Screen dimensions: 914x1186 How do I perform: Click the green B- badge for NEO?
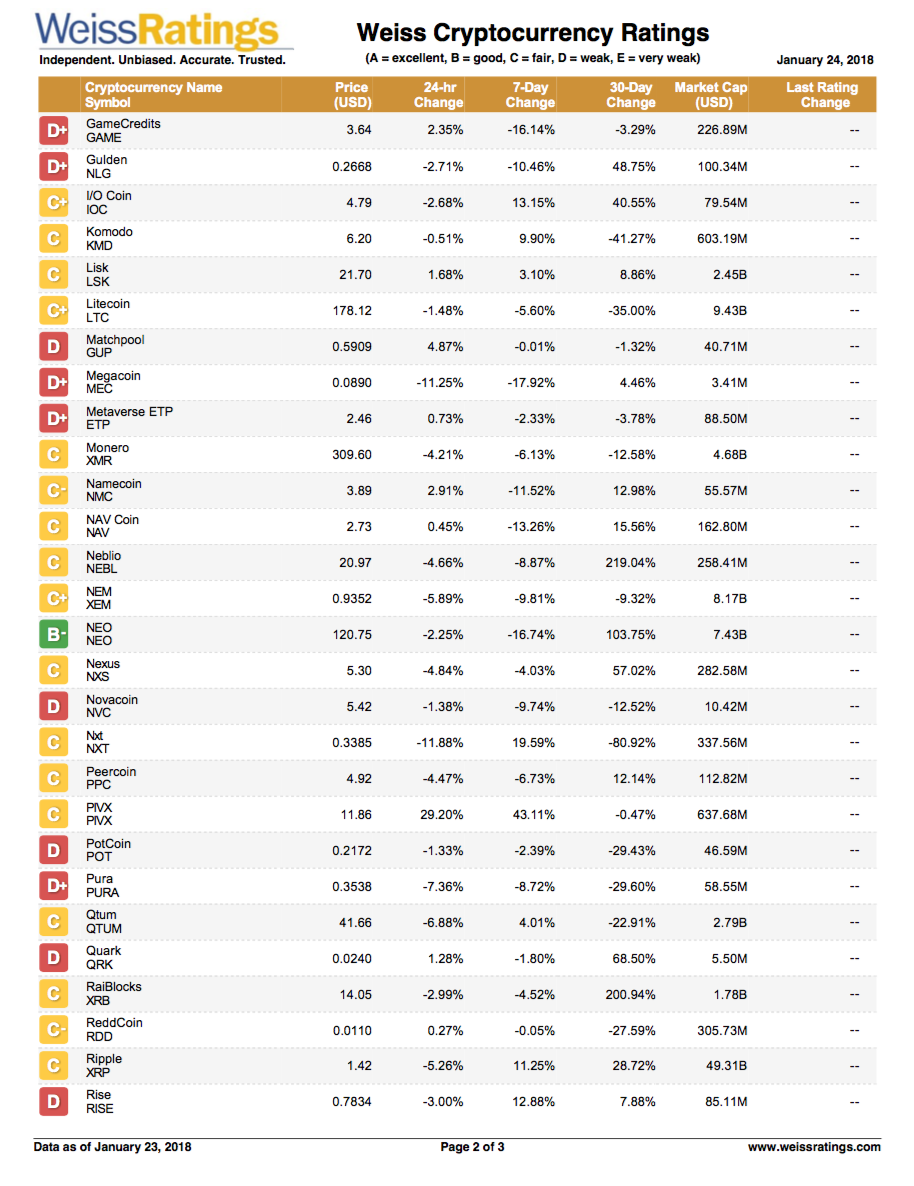[54, 634]
